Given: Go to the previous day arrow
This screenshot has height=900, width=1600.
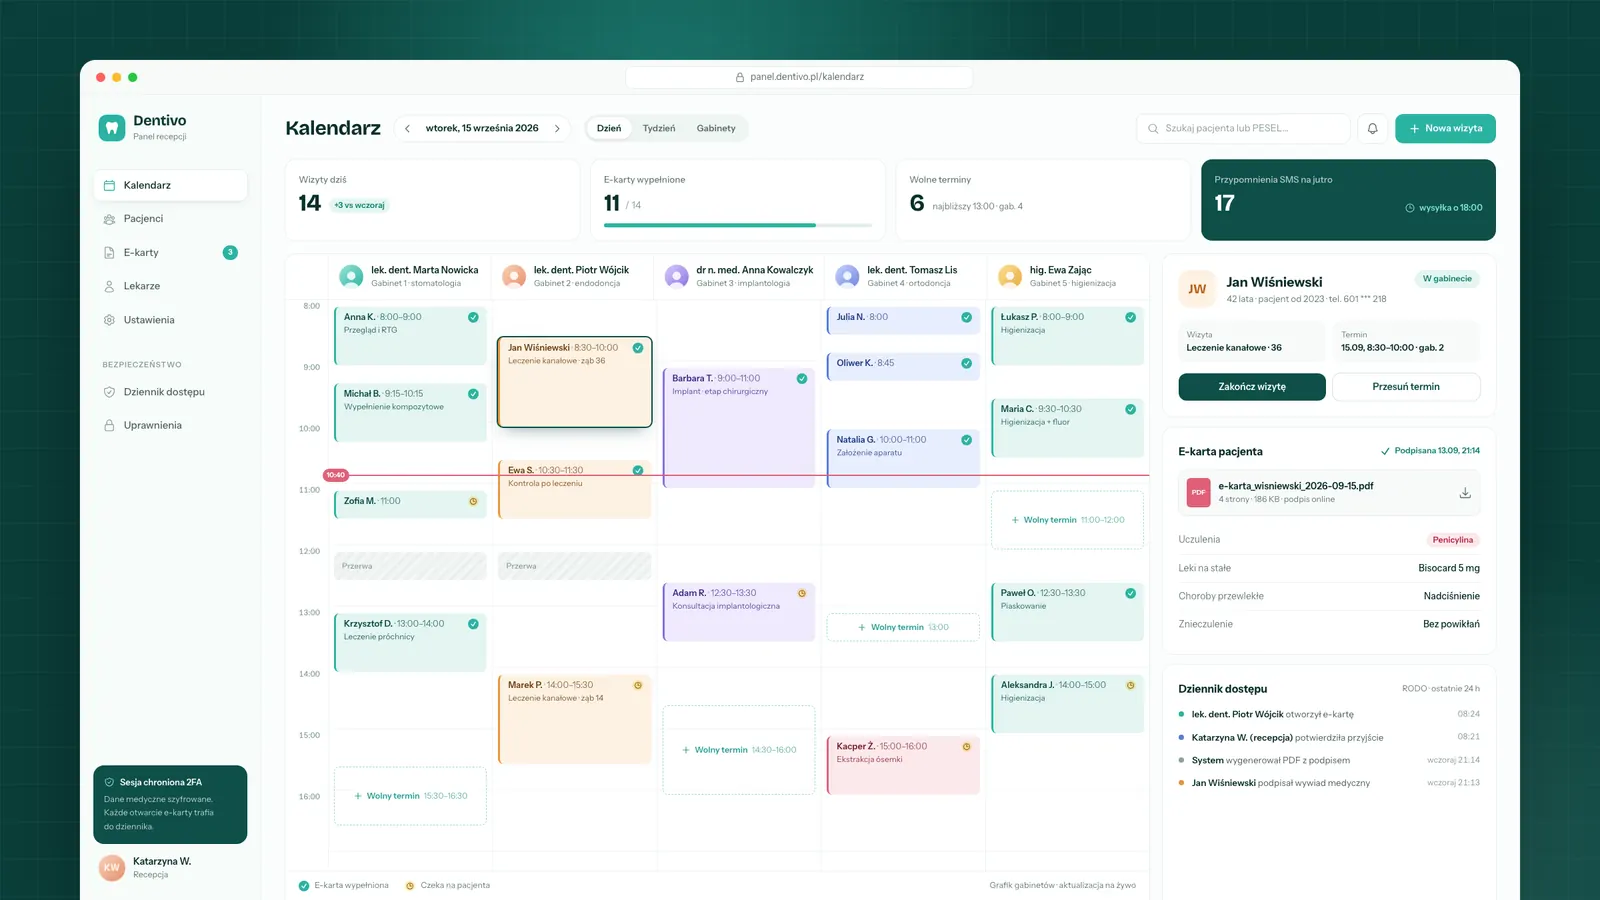Looking at the screenshot, I should tap(407, 128).
